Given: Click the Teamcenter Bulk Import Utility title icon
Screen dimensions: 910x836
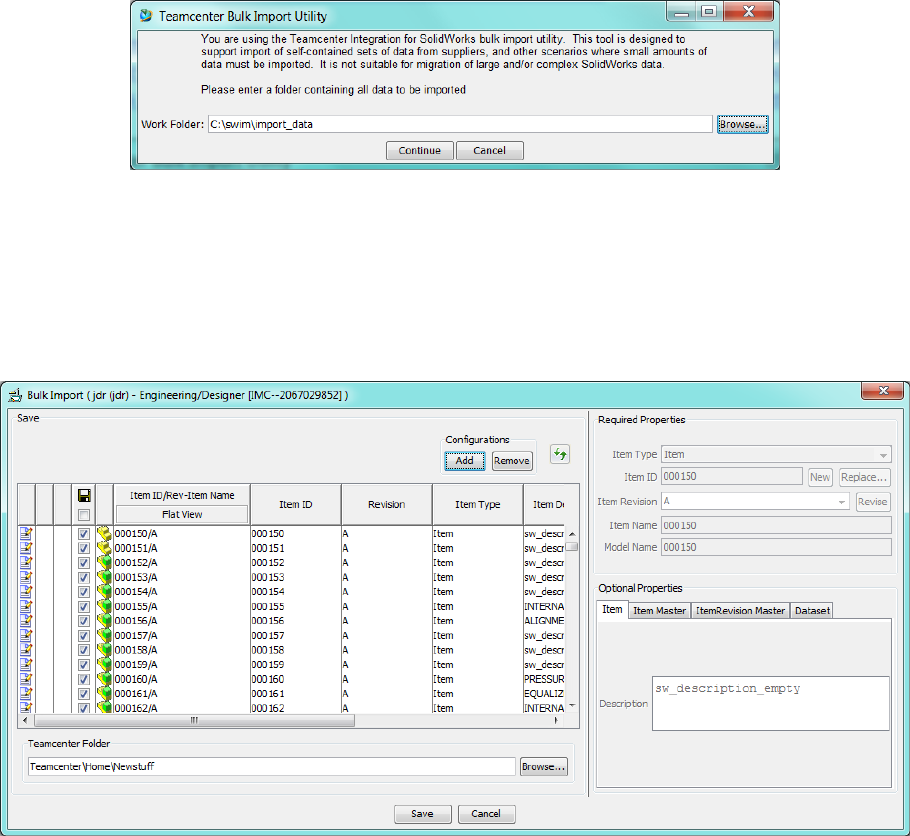Looking at the screenshot, I should 146,16.
